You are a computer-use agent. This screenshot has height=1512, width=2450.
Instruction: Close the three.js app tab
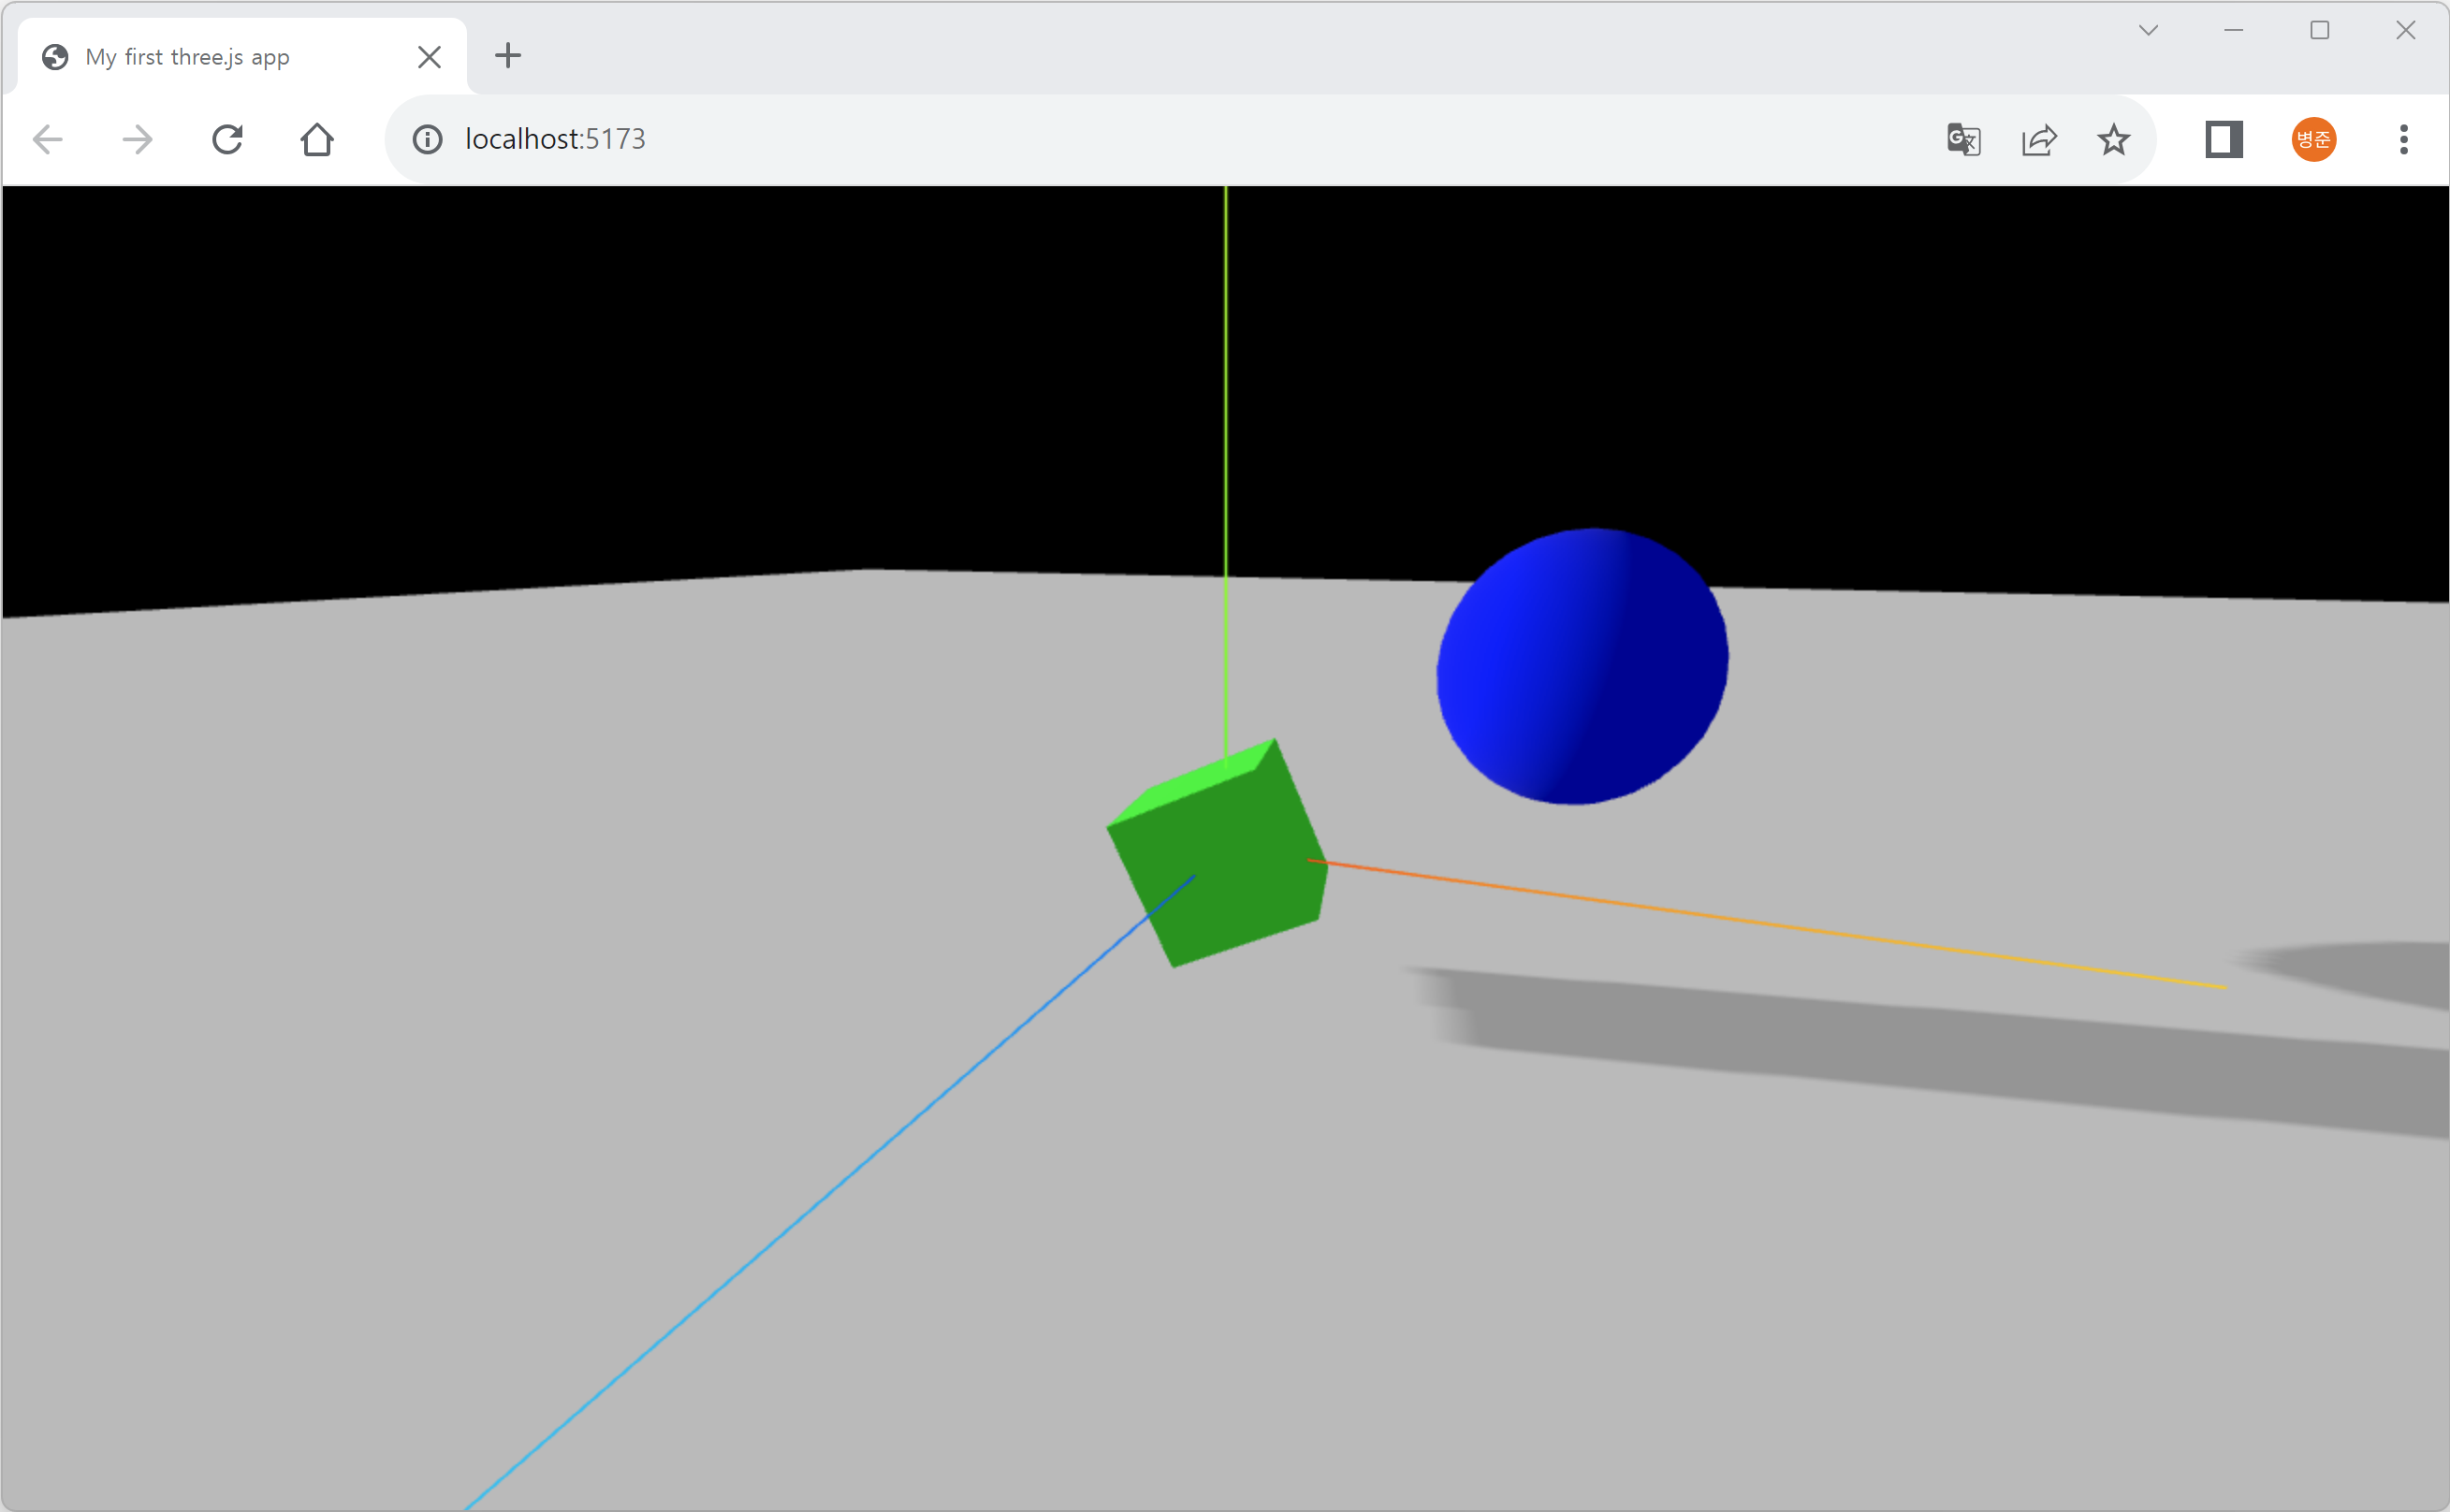(429, 57)
